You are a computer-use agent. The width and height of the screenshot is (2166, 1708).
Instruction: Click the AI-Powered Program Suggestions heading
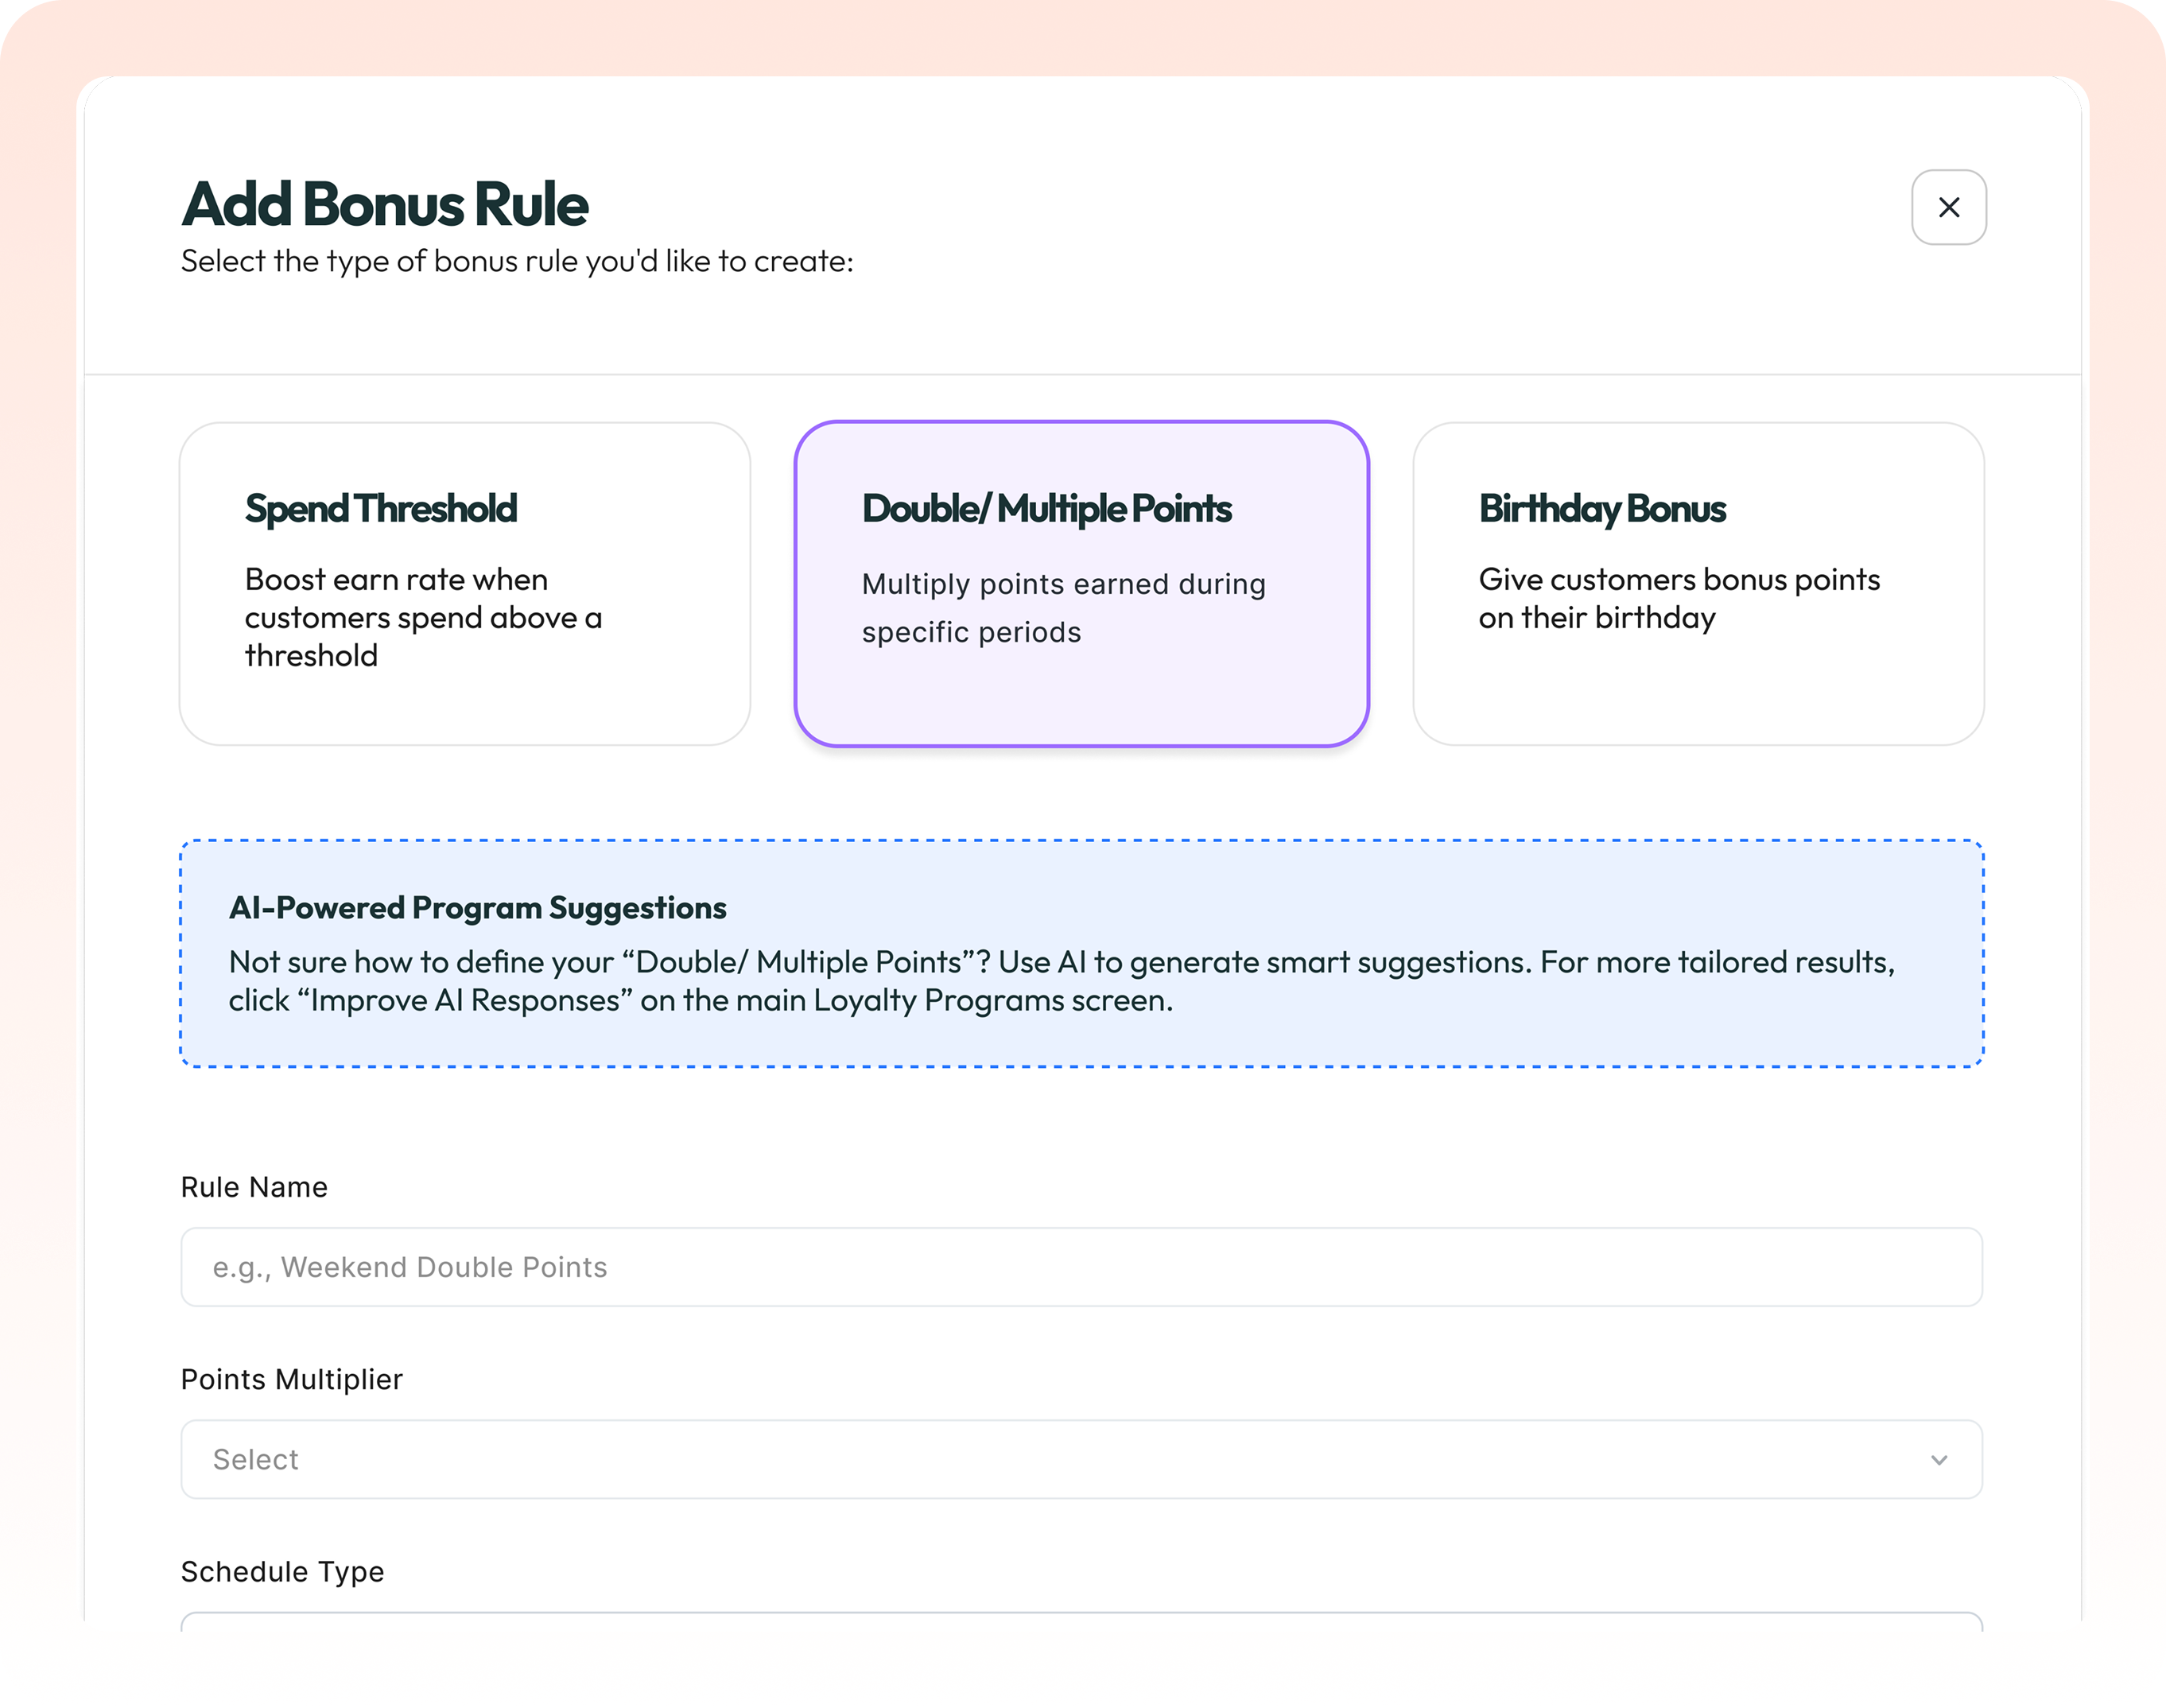477,908
